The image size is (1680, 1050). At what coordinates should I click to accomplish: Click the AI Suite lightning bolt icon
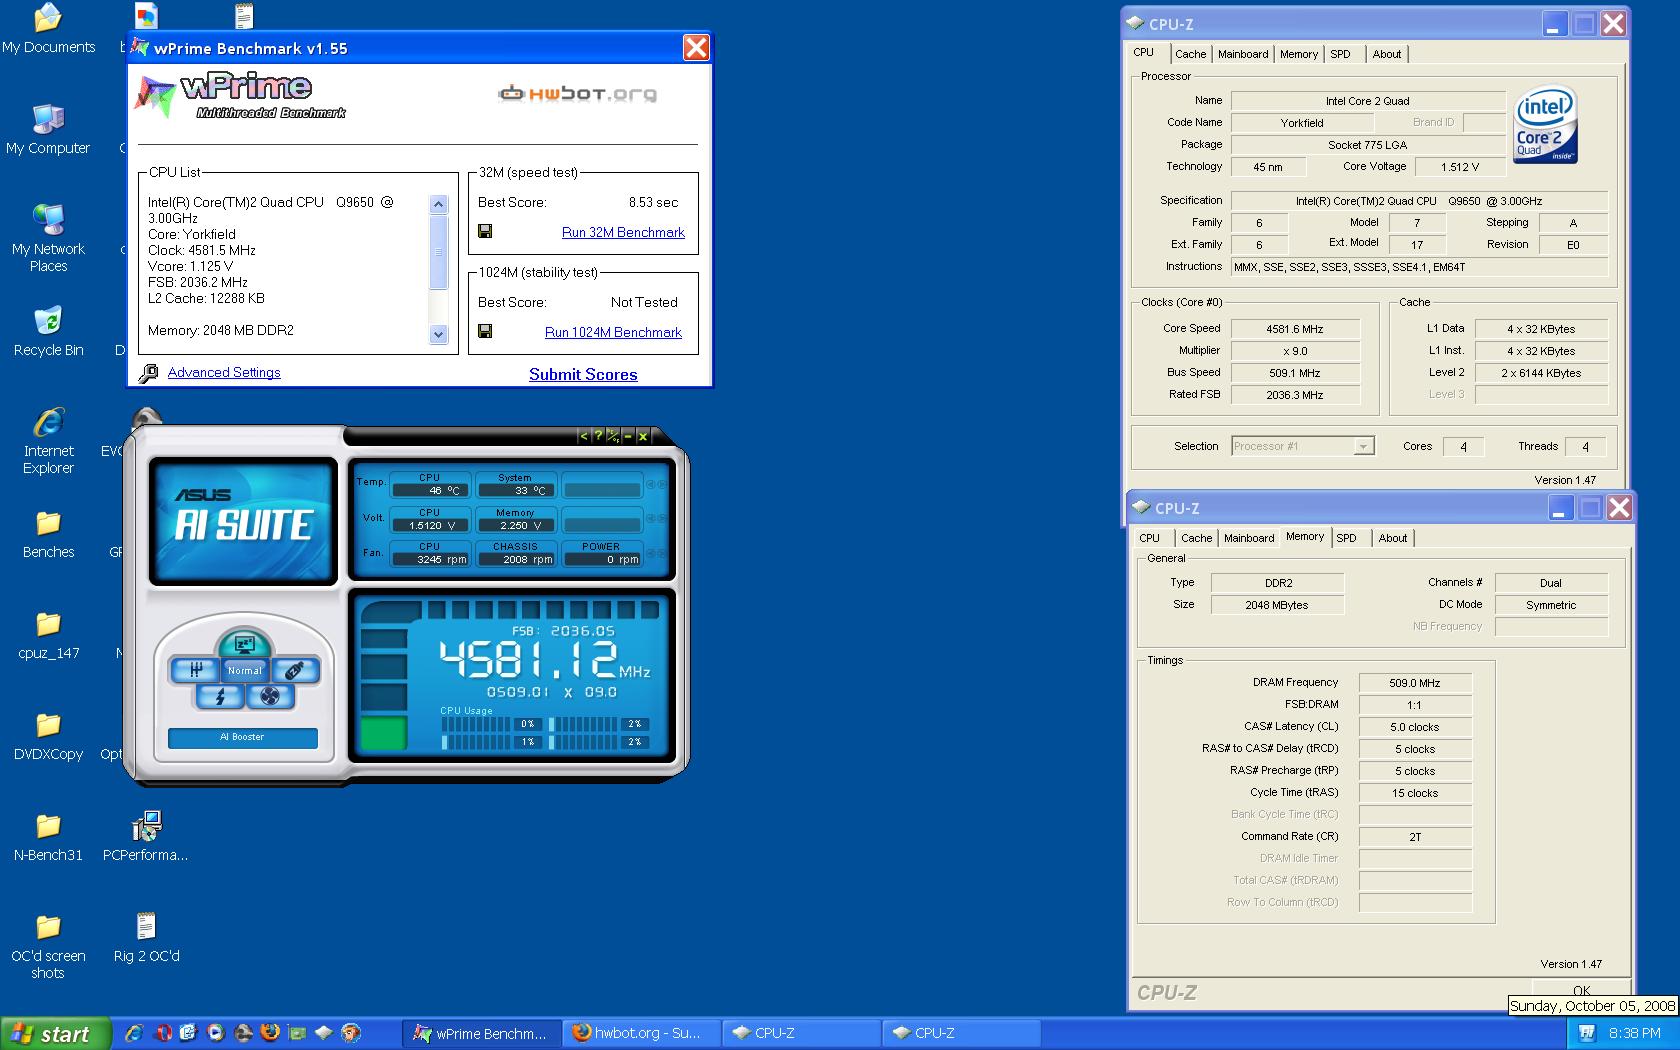(219, 696)
